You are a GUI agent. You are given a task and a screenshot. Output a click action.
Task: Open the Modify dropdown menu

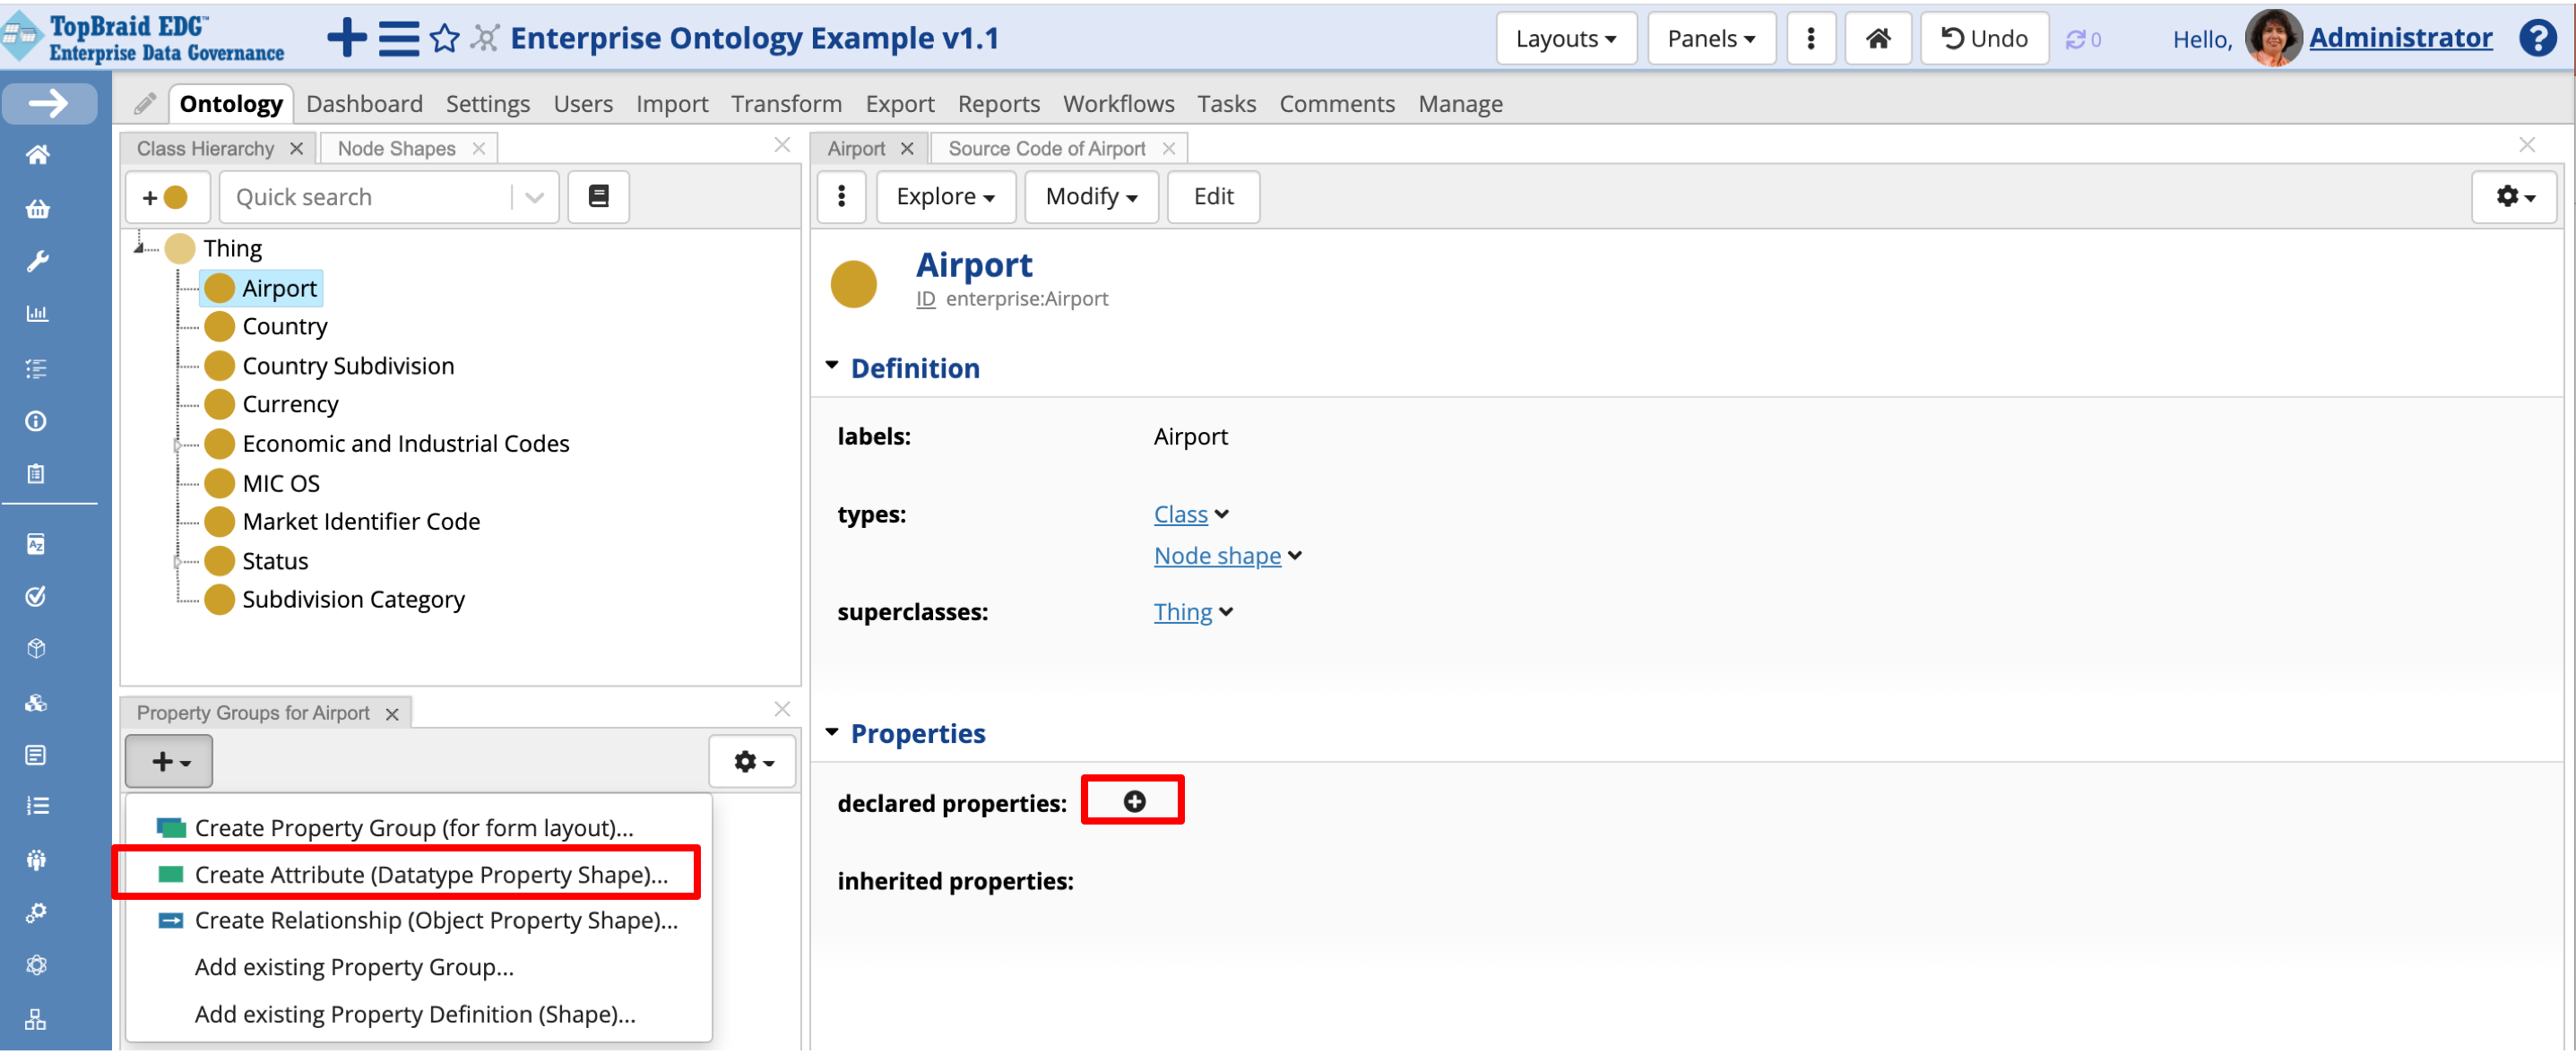point(1090,197)
